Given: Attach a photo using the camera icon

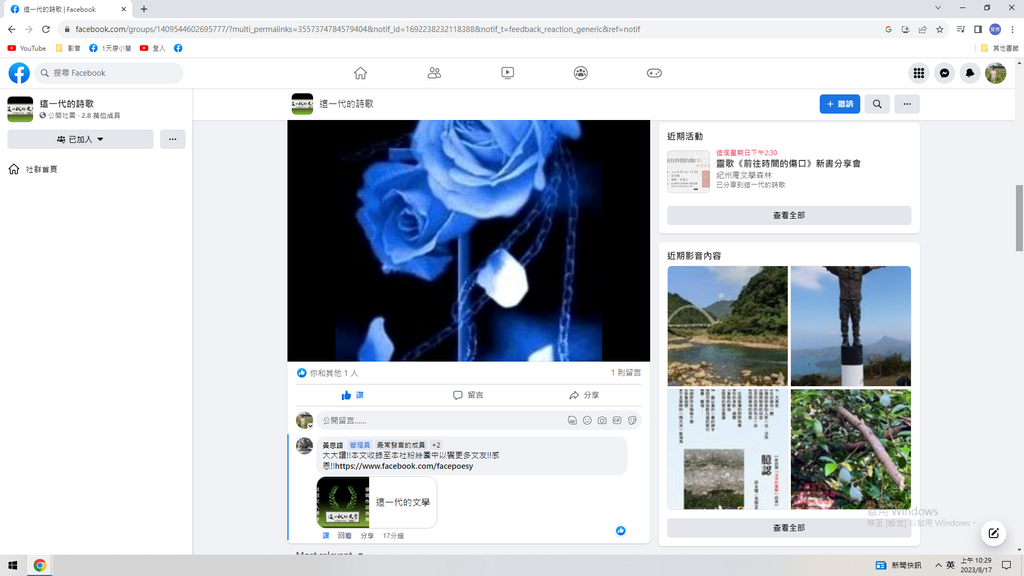Looking at the screenshot, I should [x=602, y=421].
